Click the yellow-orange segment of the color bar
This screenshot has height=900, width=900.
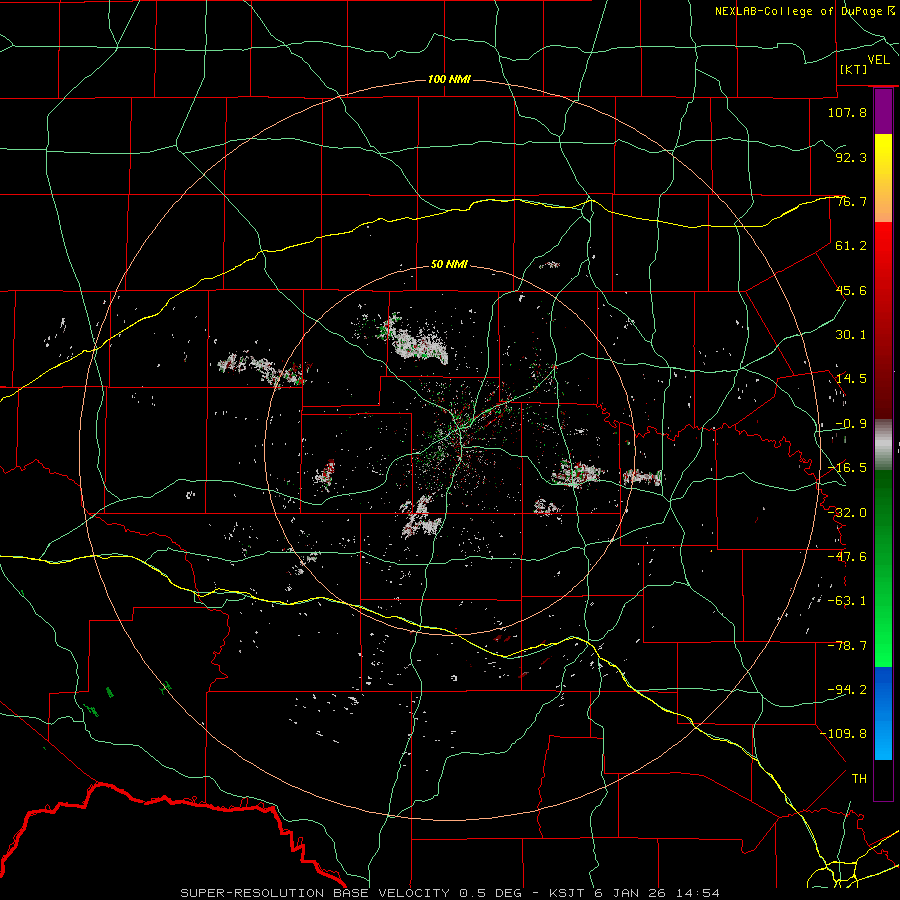(x=883, y=178)
